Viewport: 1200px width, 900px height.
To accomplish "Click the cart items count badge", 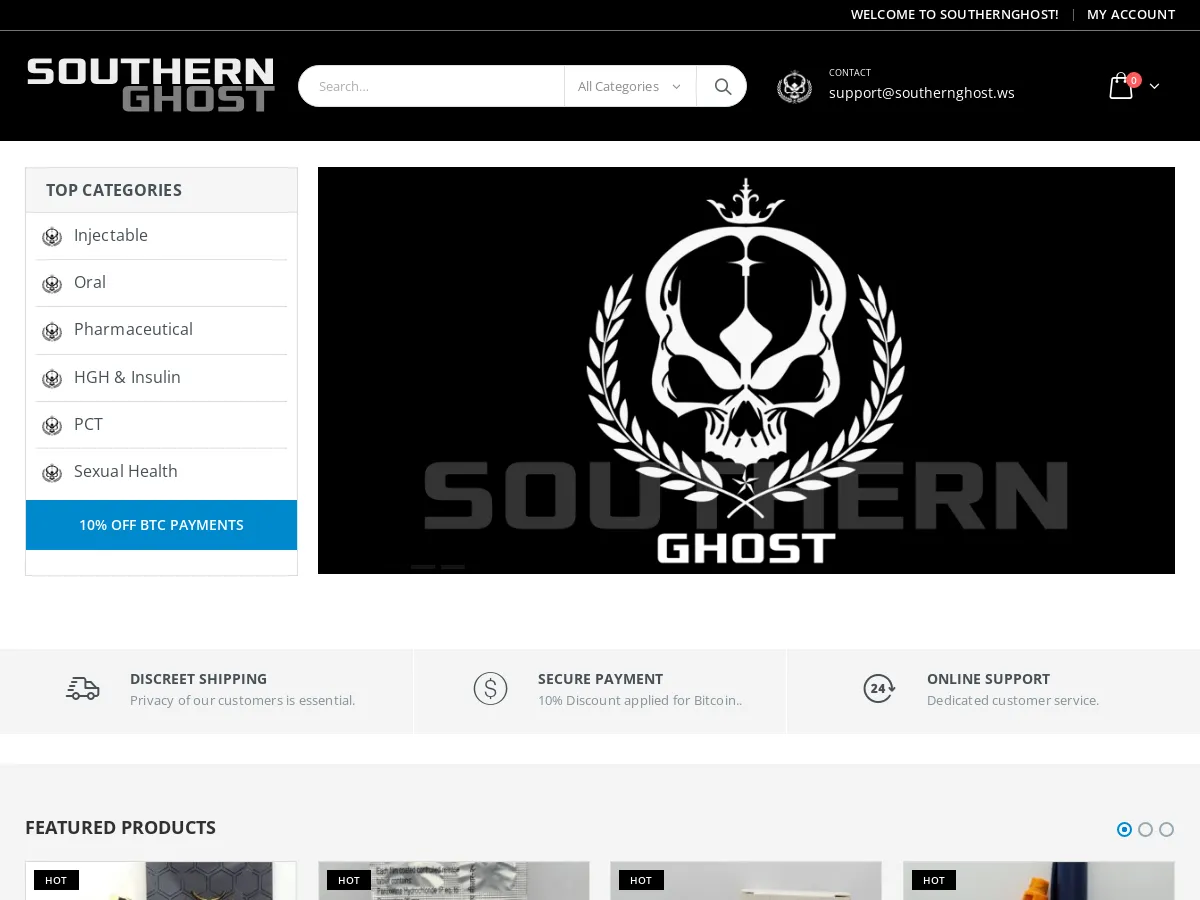I will 1134,80.
